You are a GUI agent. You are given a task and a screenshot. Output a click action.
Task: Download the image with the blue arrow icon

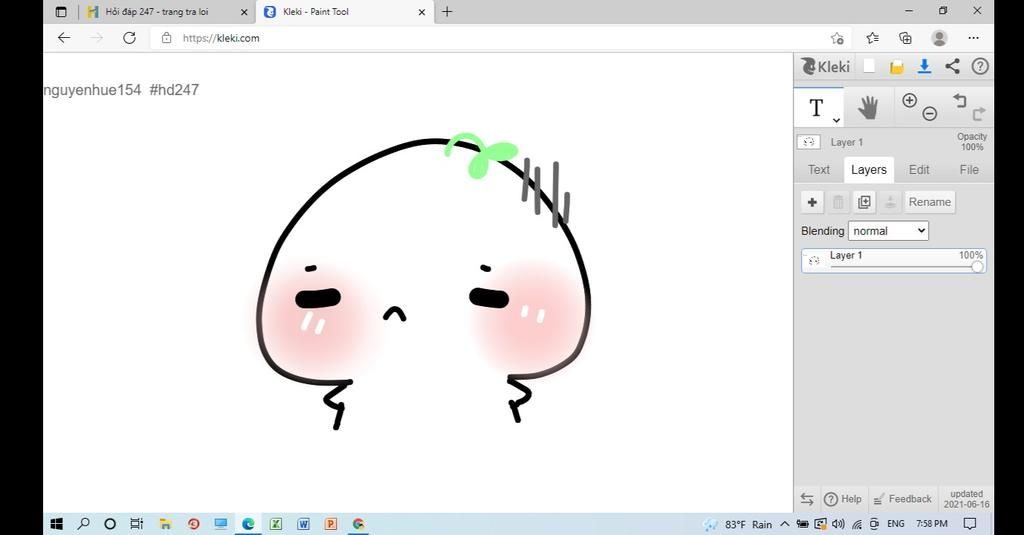click(924, 66)
